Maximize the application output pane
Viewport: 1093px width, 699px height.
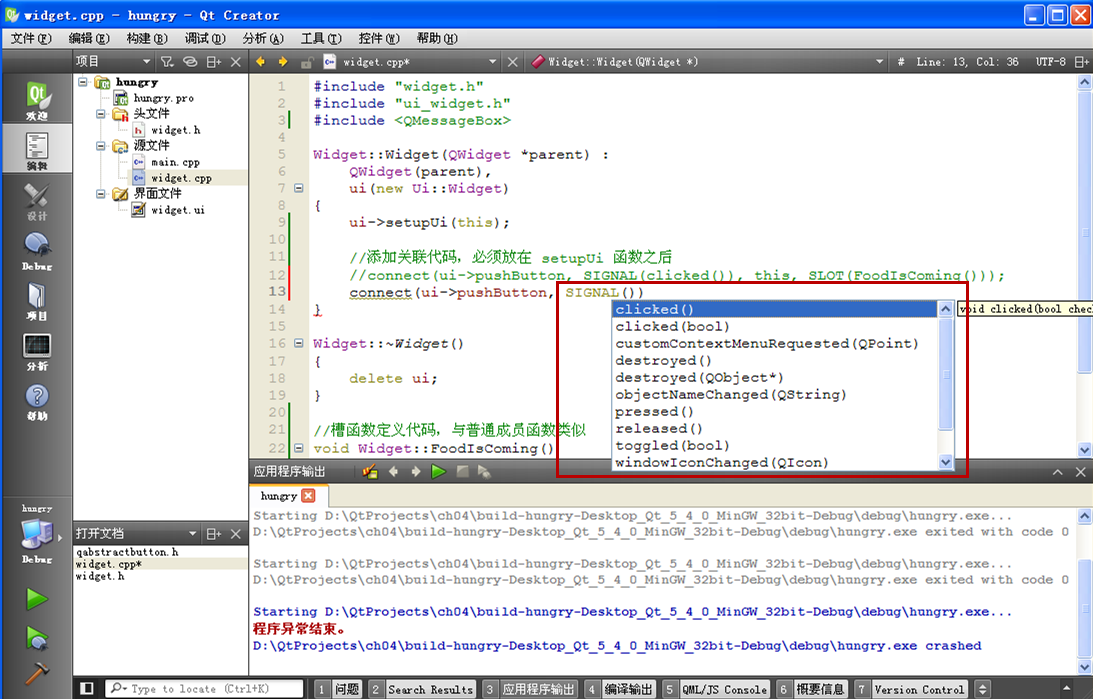pos(1057,472)
